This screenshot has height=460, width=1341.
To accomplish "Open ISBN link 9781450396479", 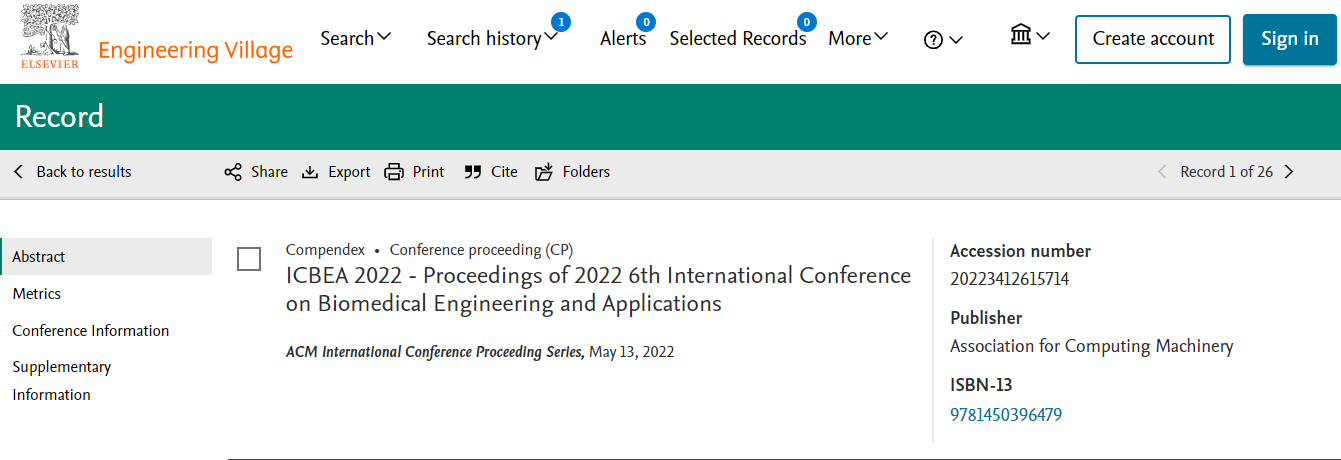I will 1006,414.
